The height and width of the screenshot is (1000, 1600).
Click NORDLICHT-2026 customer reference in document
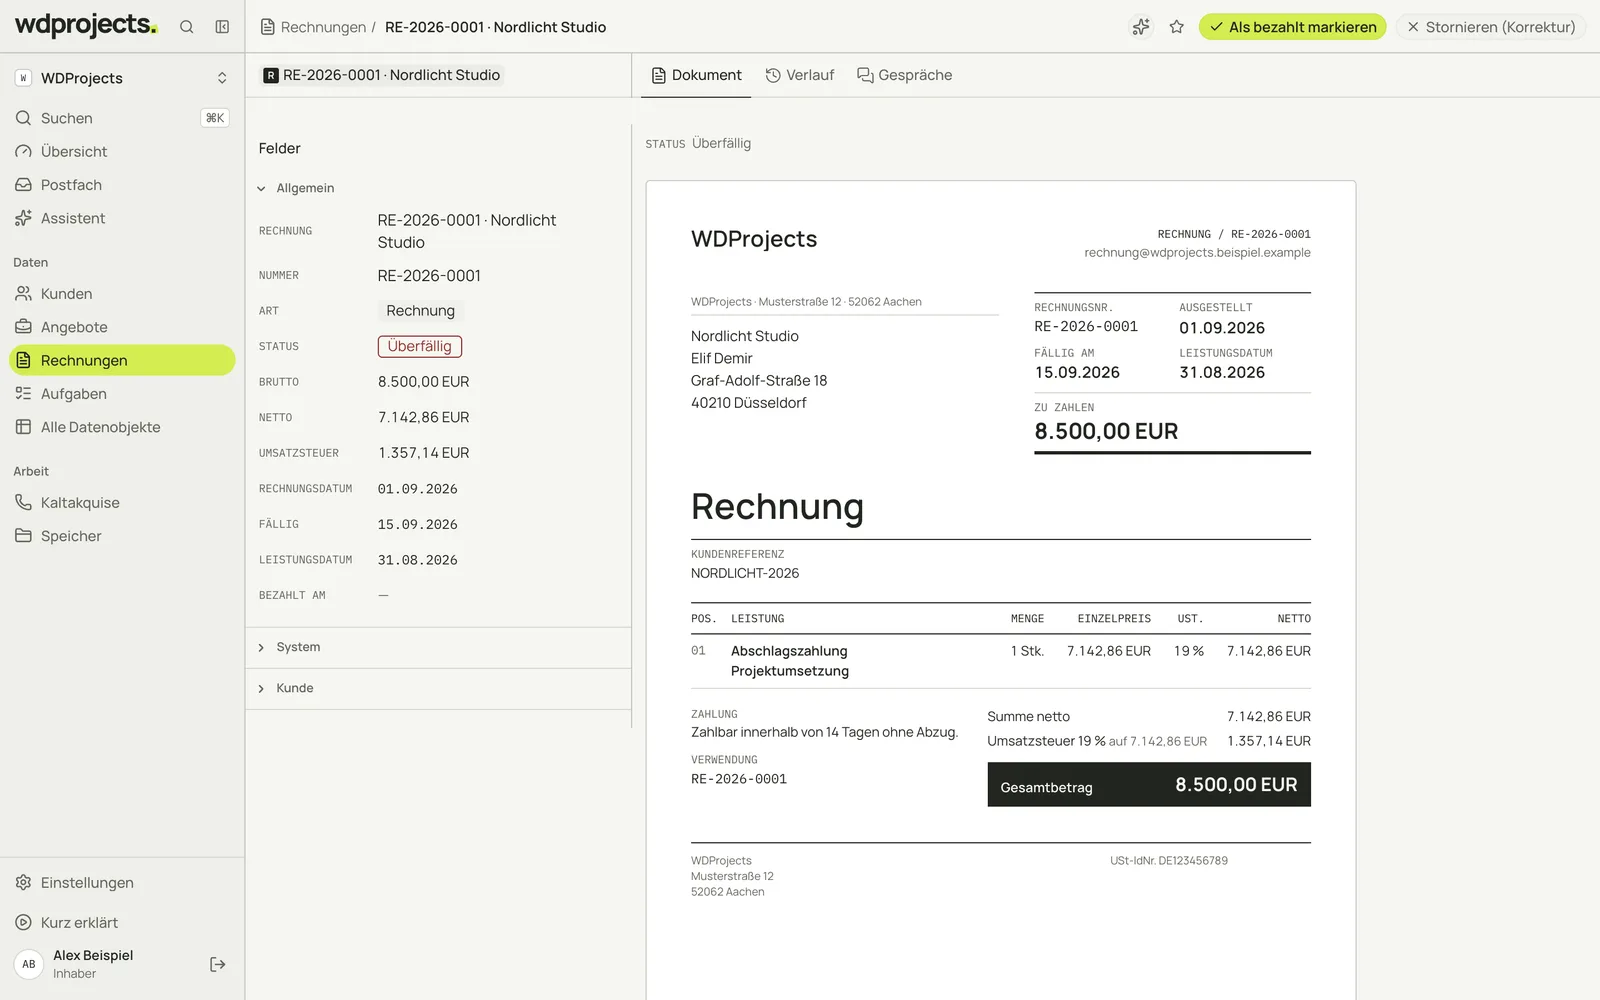[745, 573]
